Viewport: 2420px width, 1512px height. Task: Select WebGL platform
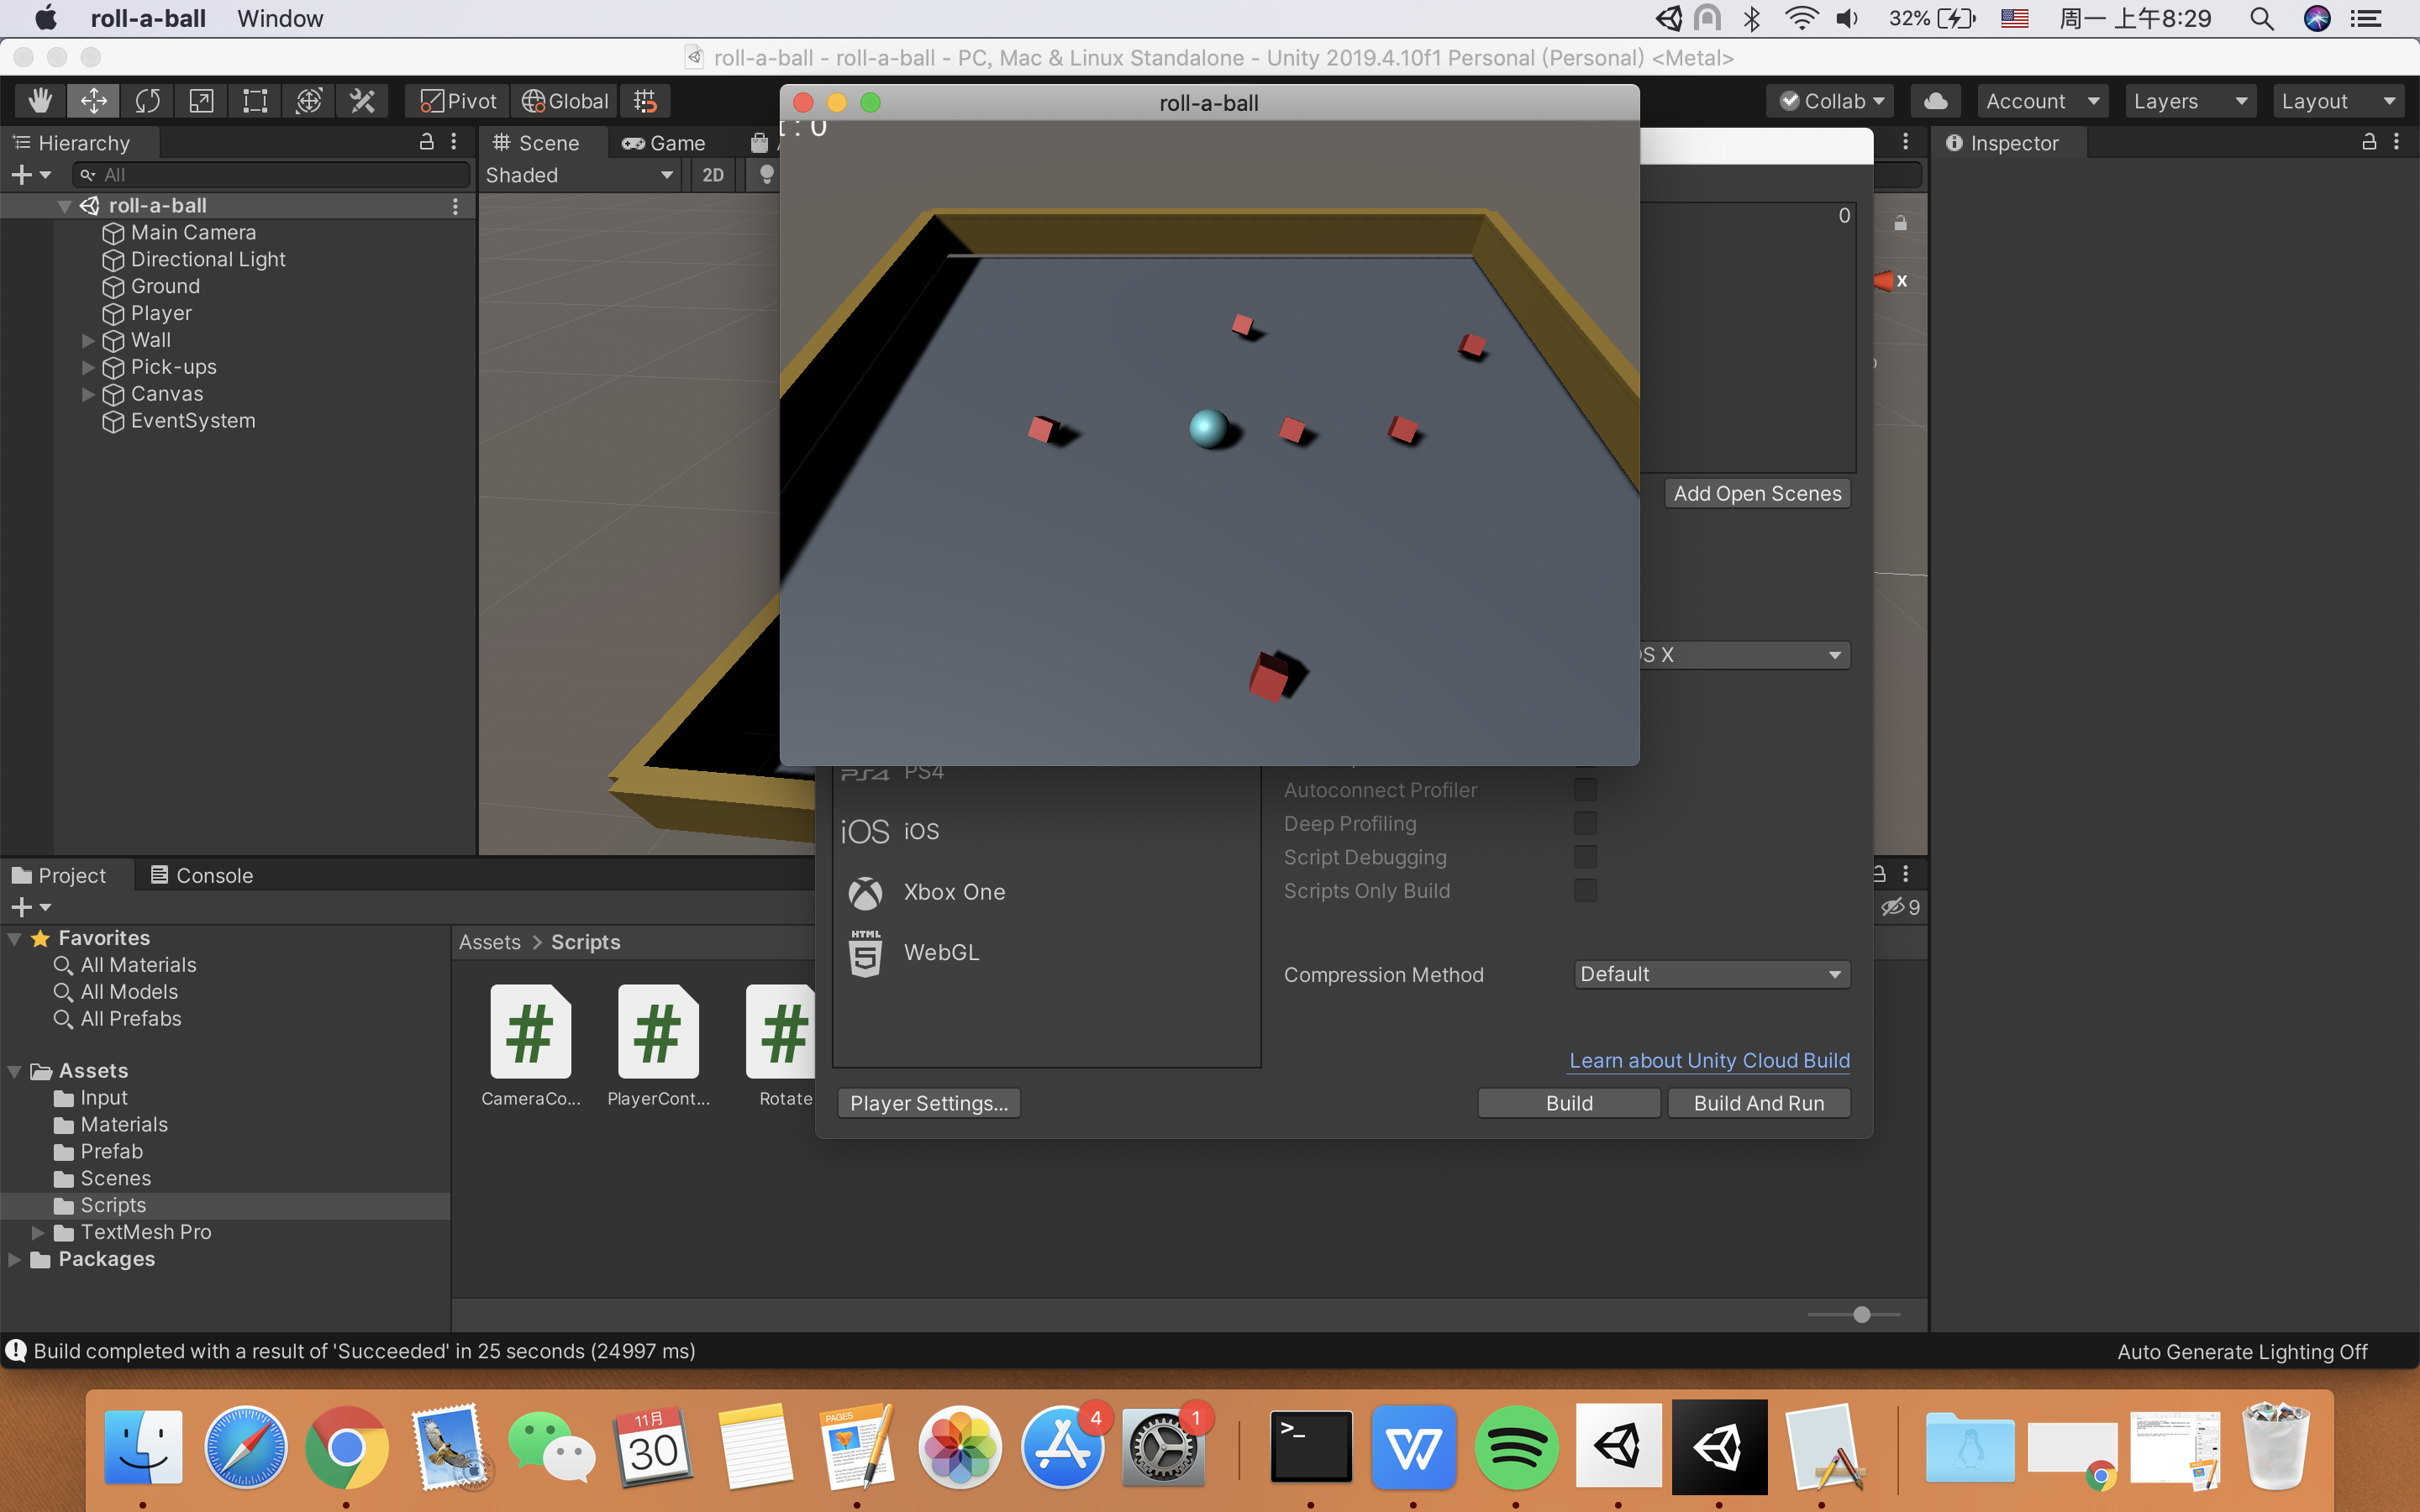click(x=1046, y=953)
